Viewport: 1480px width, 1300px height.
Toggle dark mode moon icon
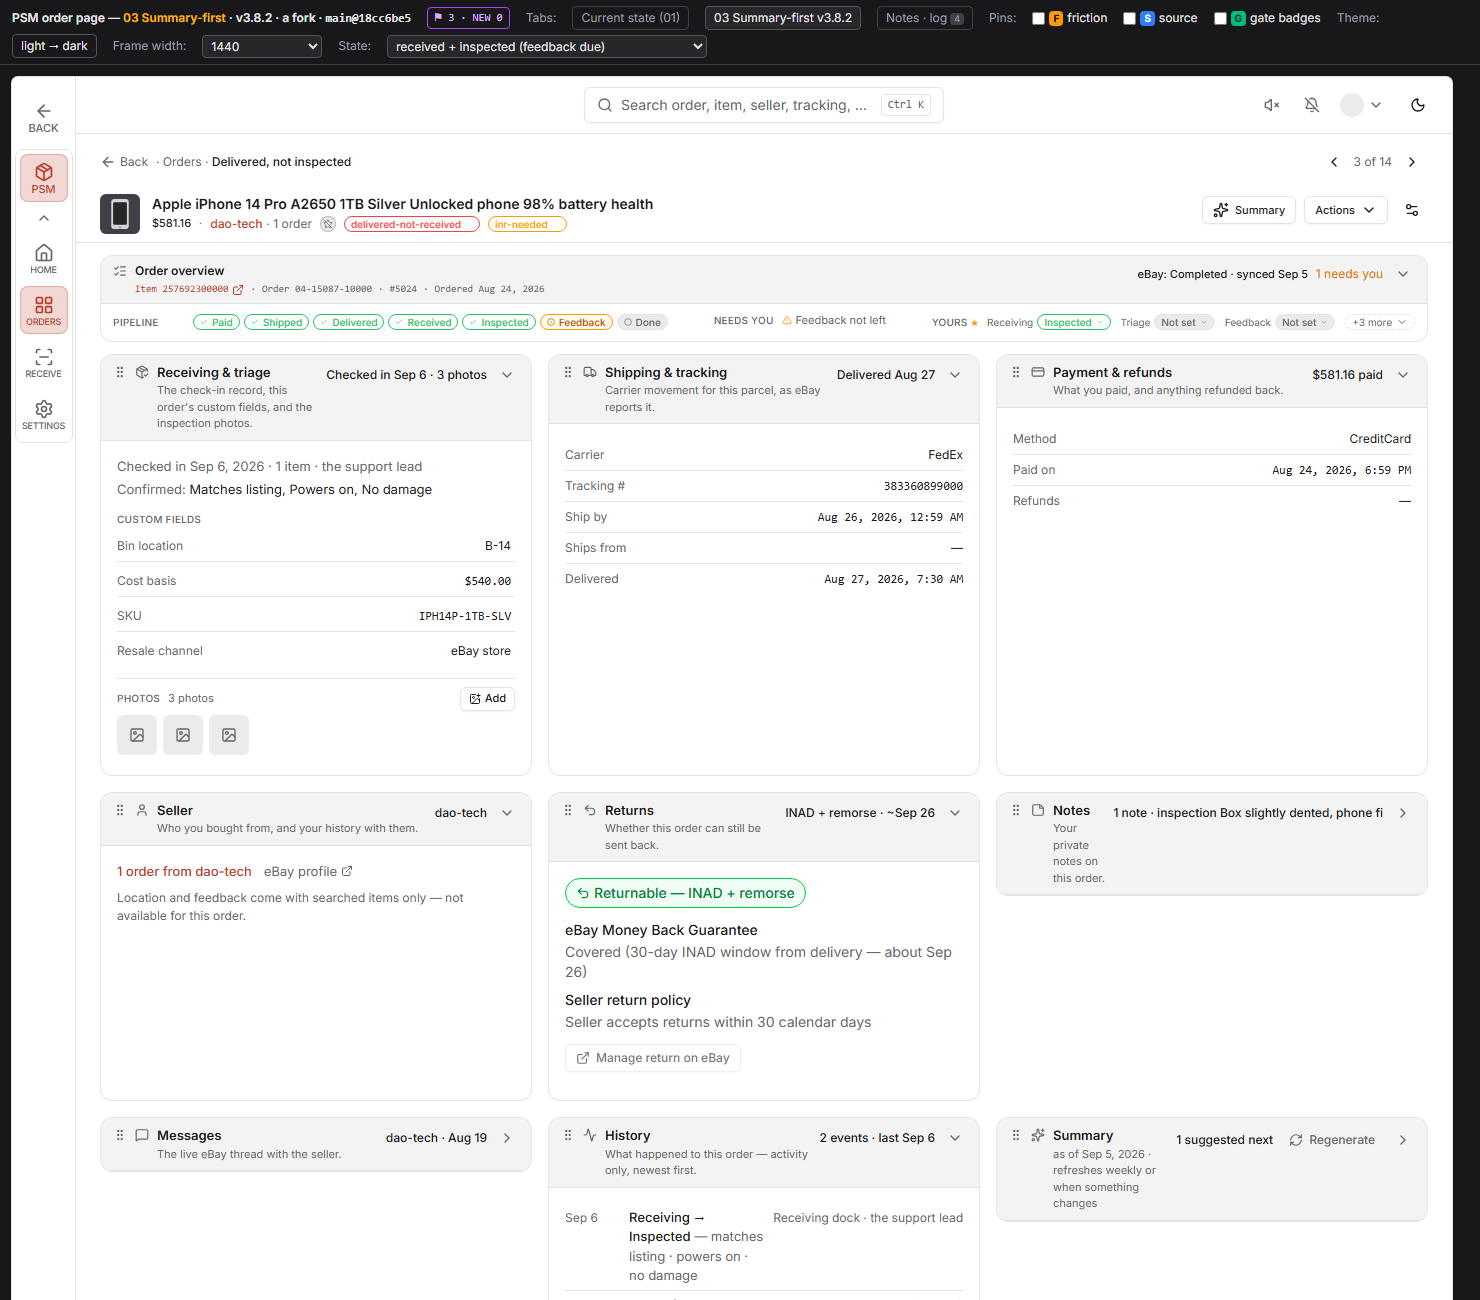click(x=1418, y=105)
